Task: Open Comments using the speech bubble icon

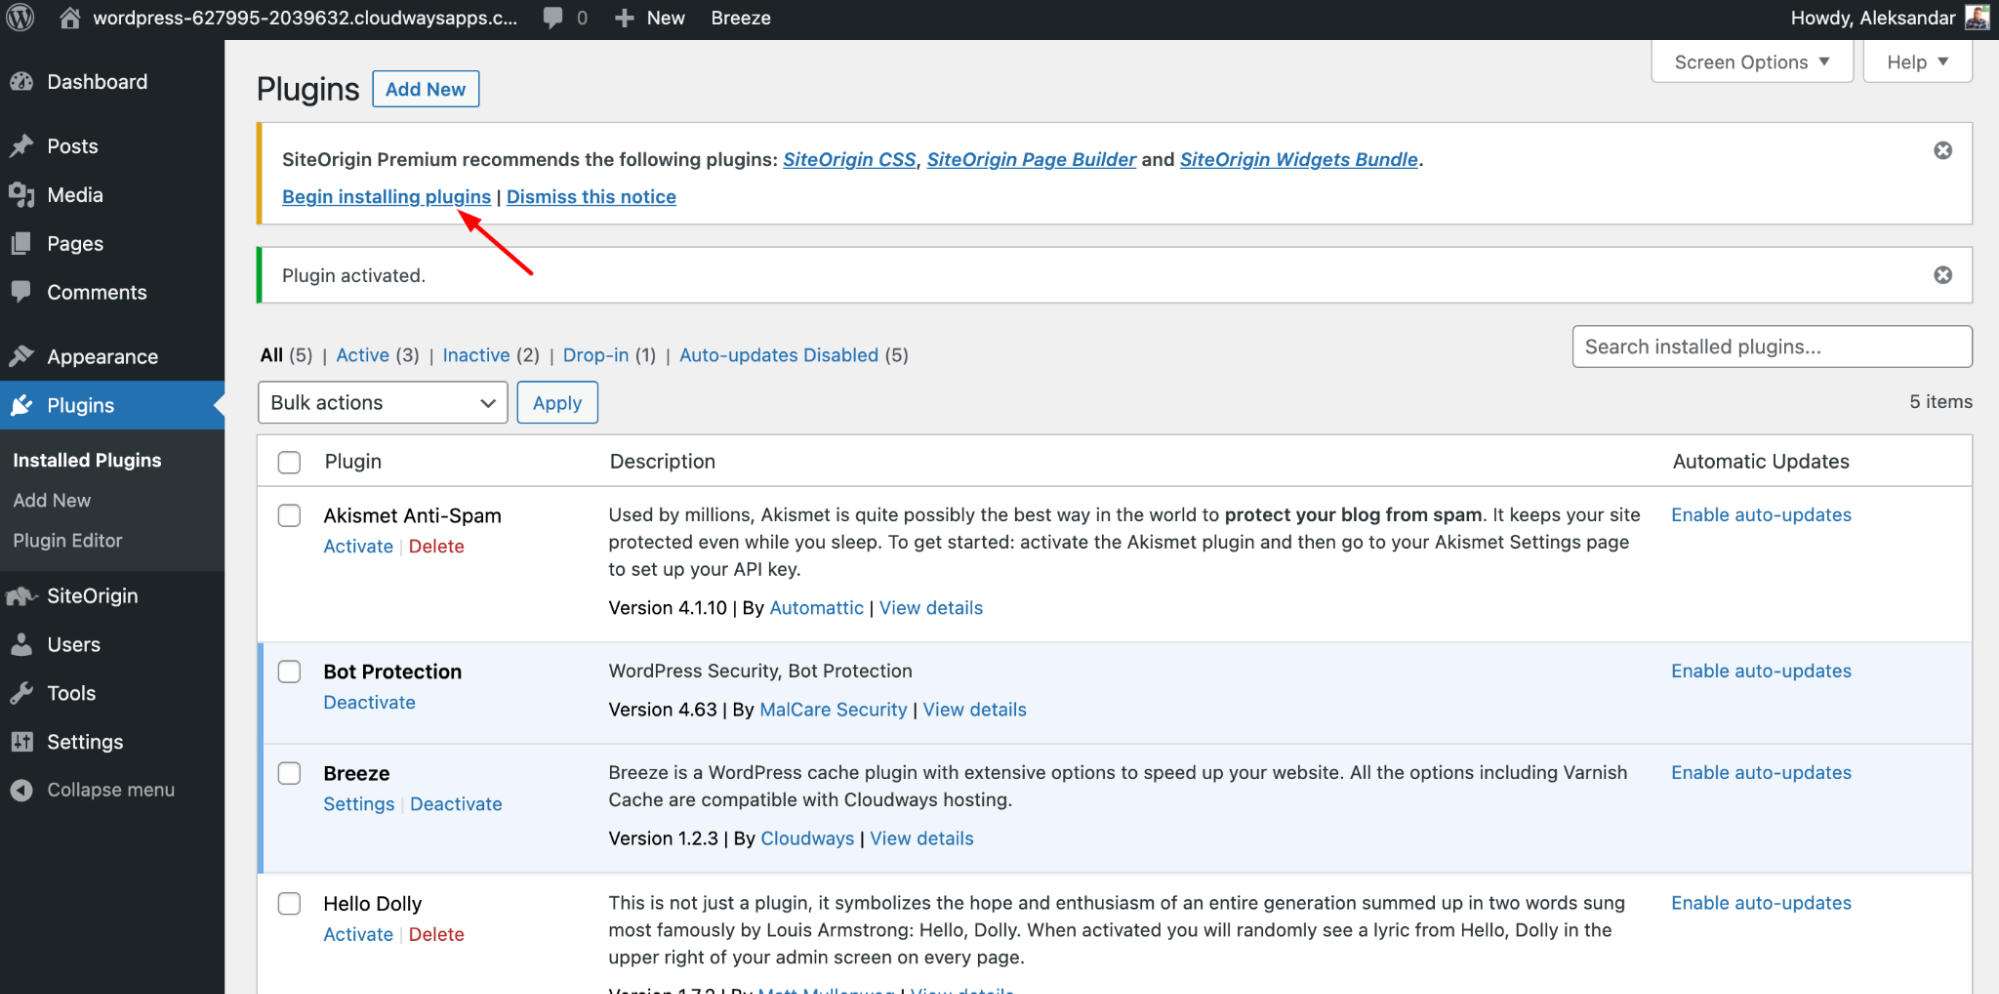Action: tap(21, 292)
